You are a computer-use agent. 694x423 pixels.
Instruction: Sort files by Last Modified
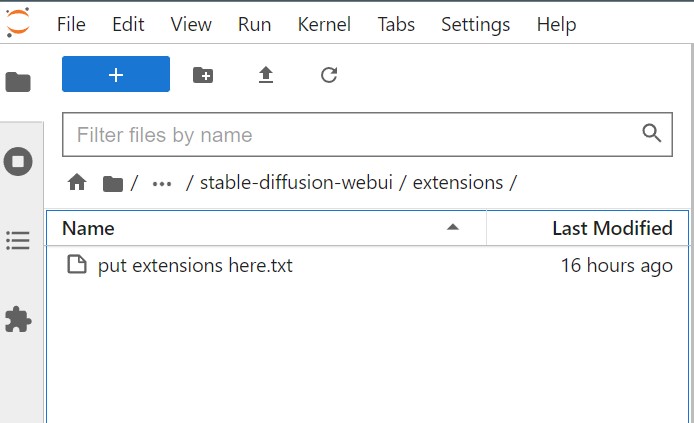click(612, 228)
